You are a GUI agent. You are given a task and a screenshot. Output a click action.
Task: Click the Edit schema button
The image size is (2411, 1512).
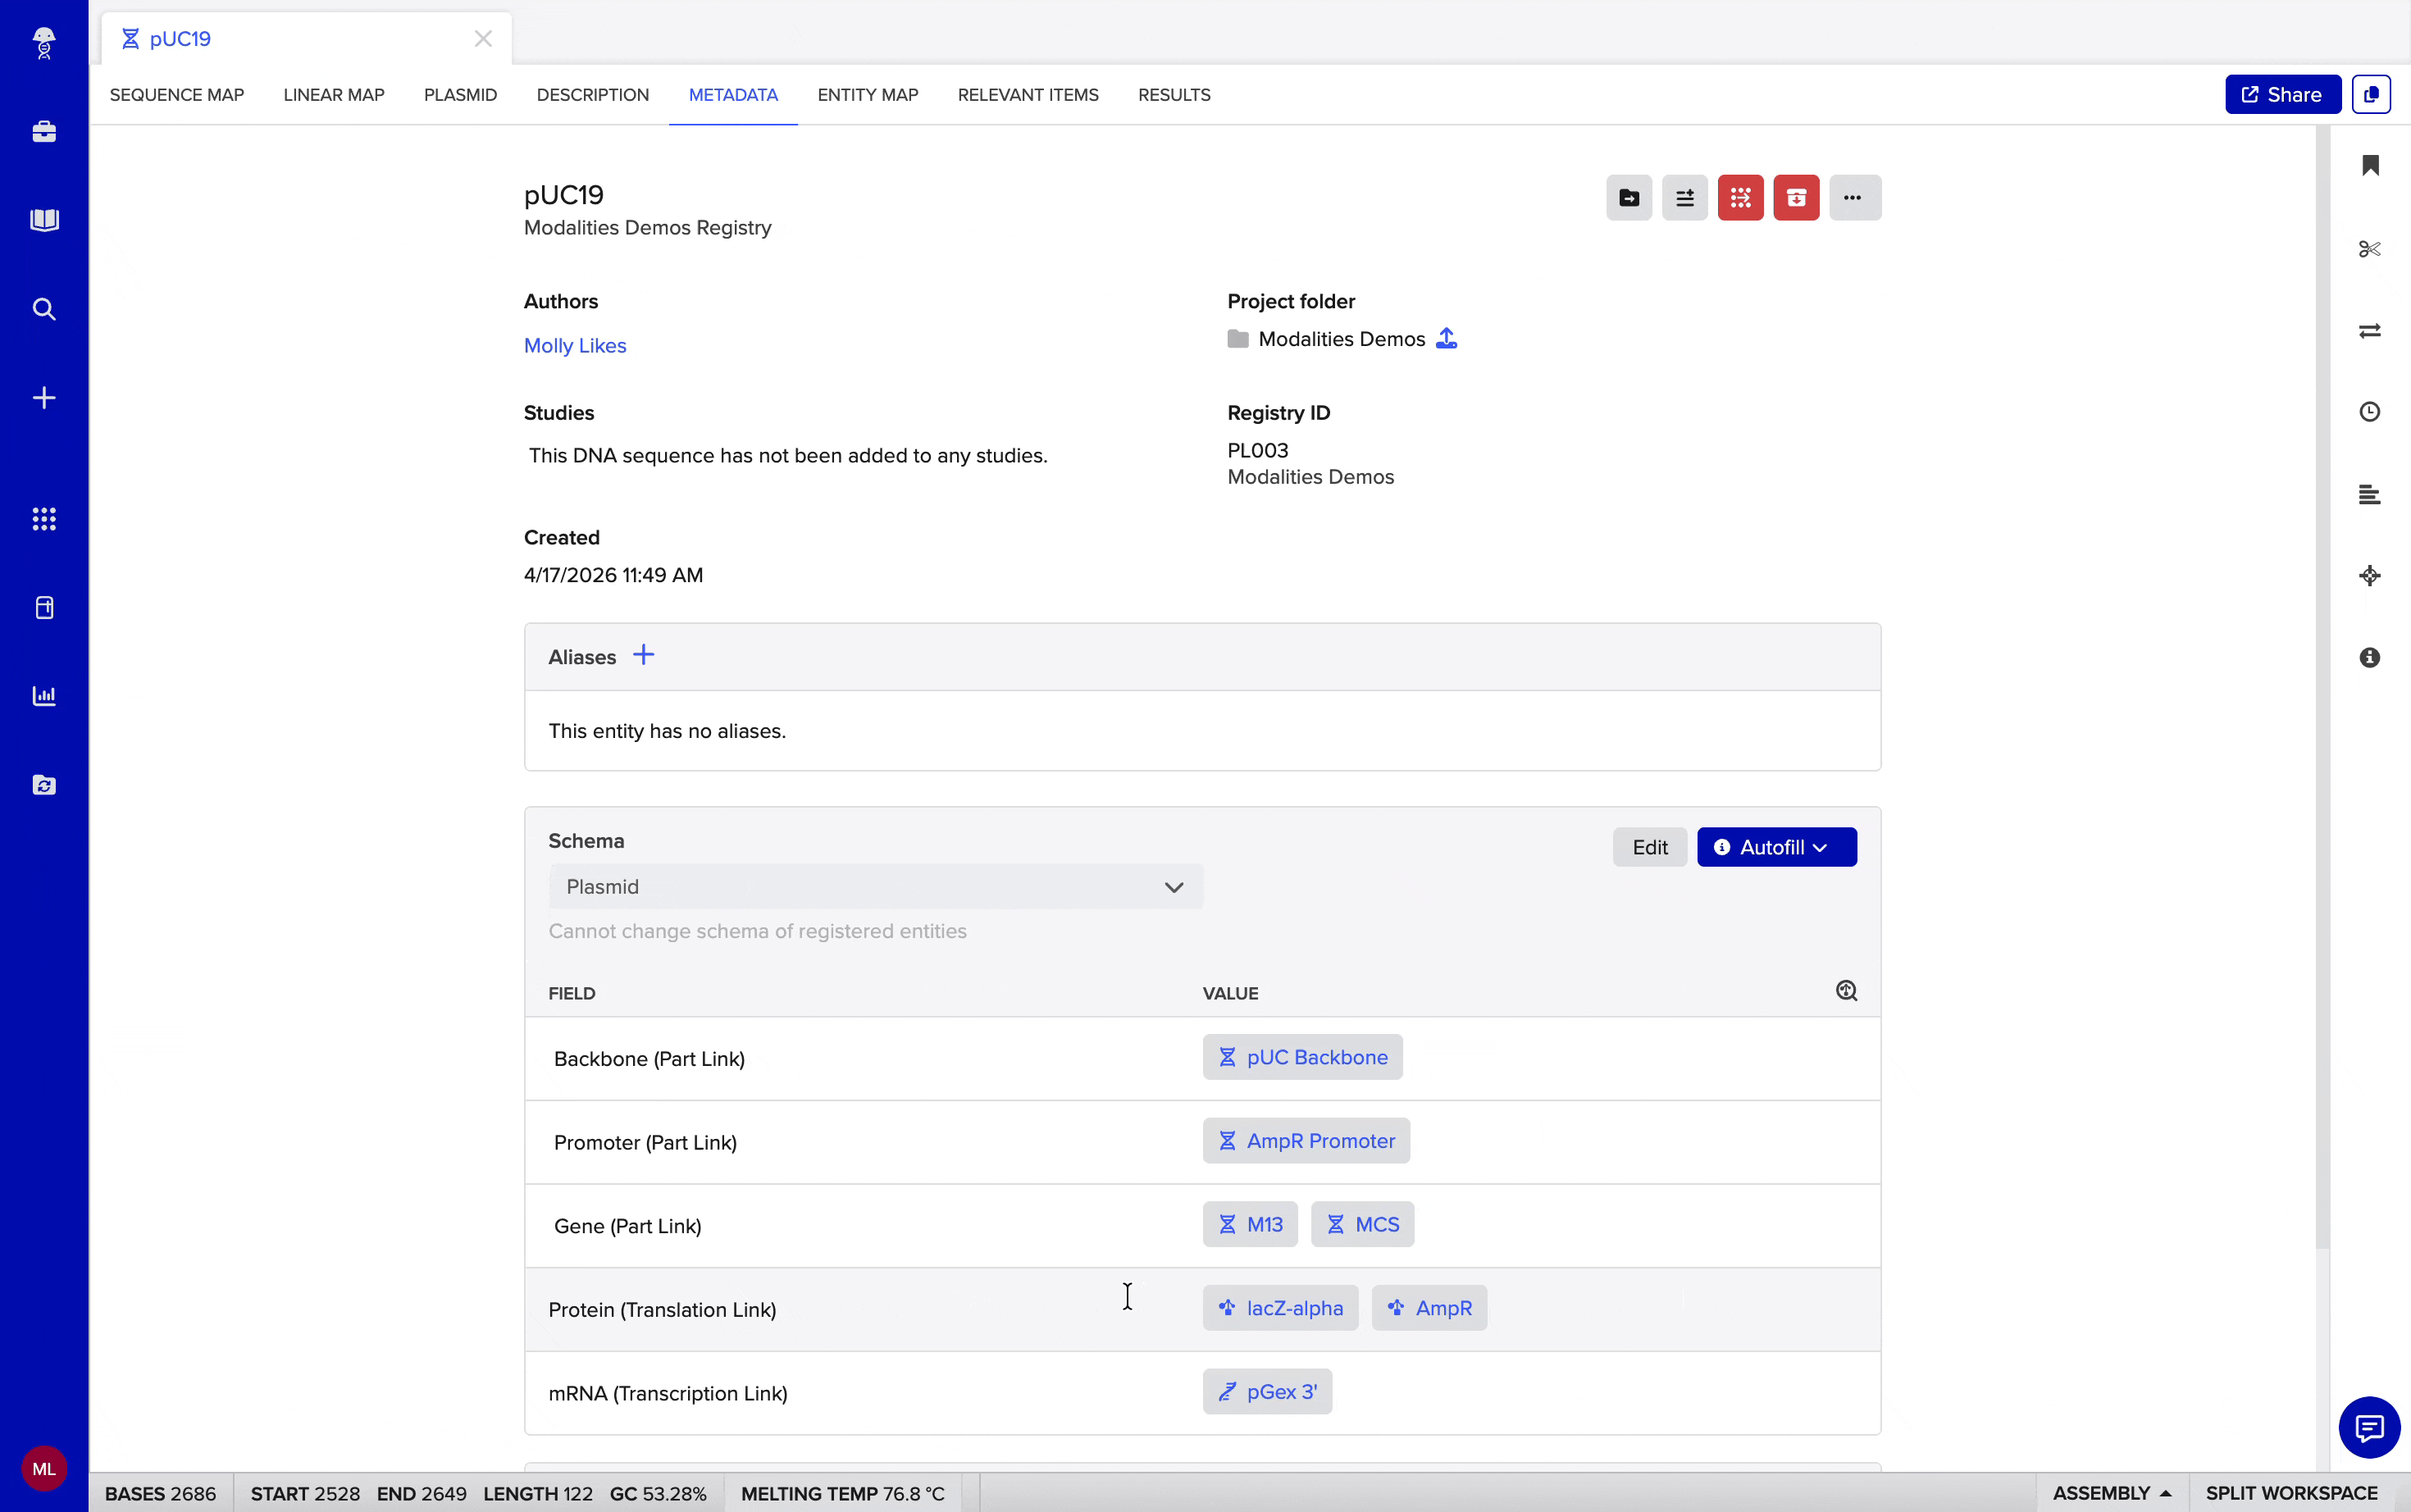[1649, 847]
